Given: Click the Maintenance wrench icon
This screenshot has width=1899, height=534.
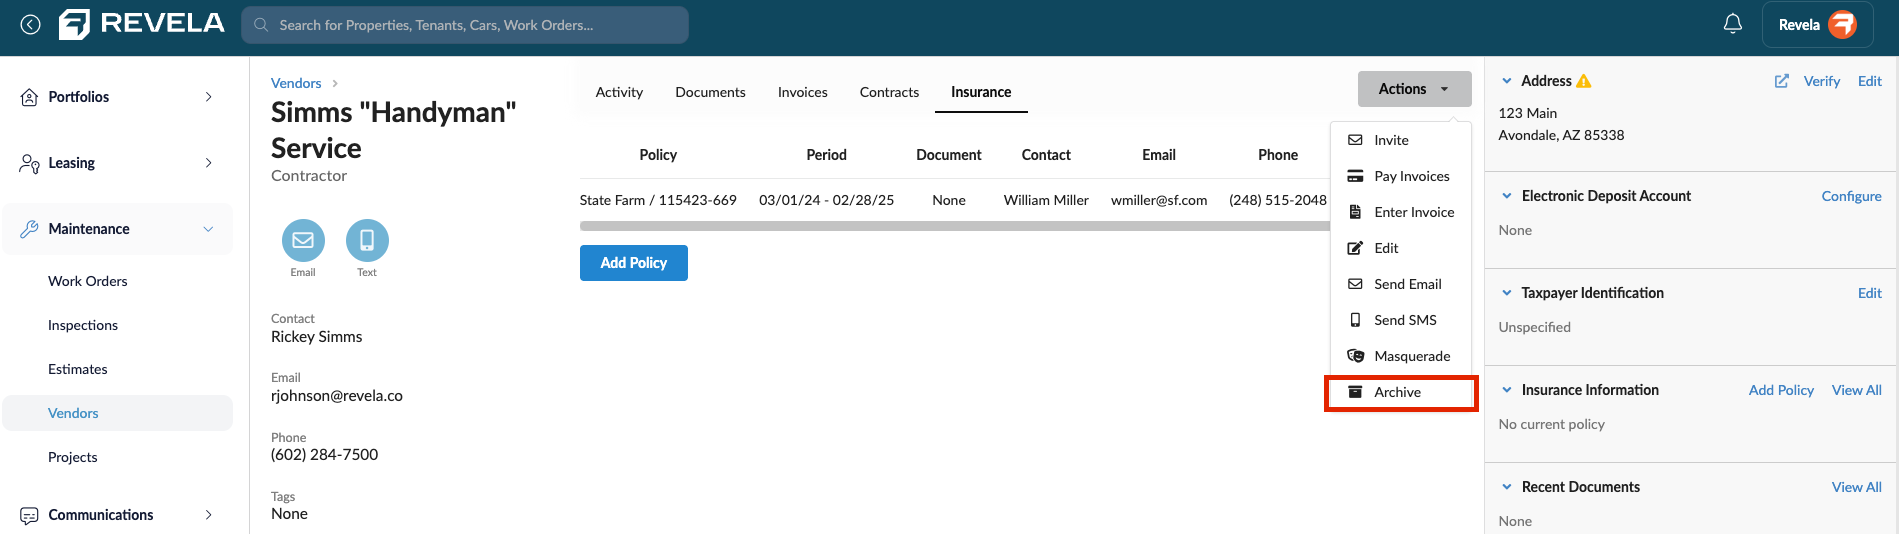Looking at the screenshot, I should coord(30,229).
